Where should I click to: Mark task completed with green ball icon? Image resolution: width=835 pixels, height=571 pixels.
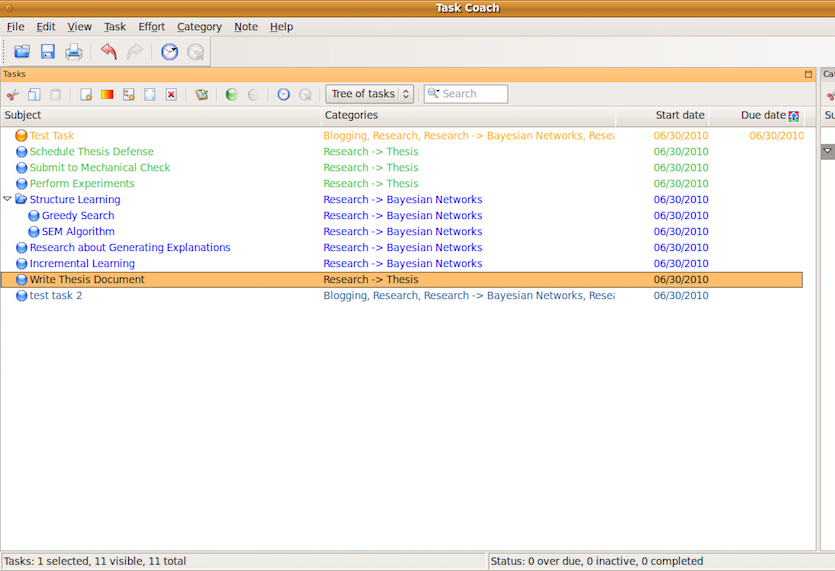[x=231, y=94]
